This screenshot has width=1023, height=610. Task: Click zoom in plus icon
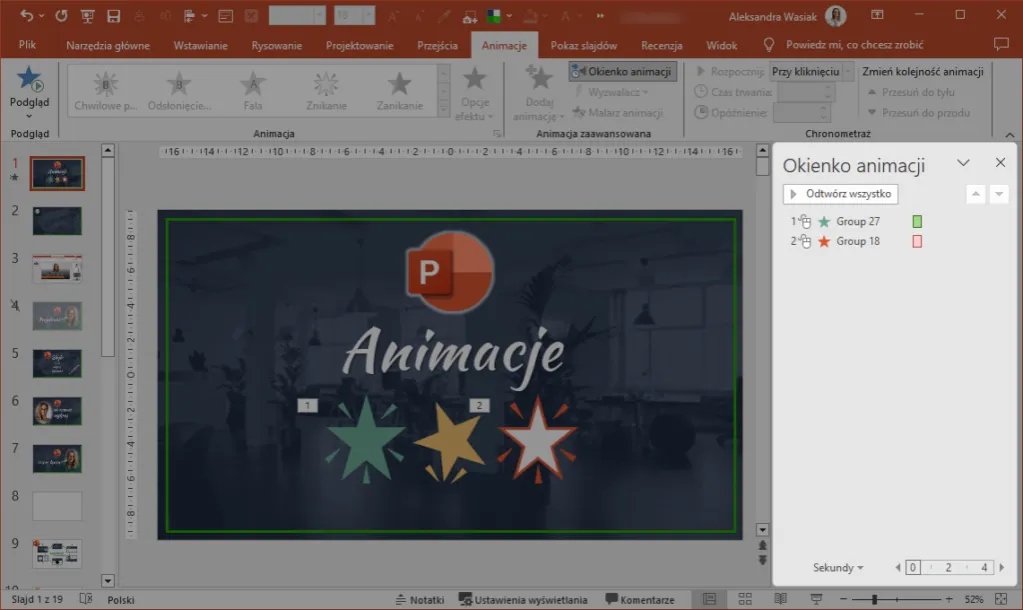click(949, 599)
